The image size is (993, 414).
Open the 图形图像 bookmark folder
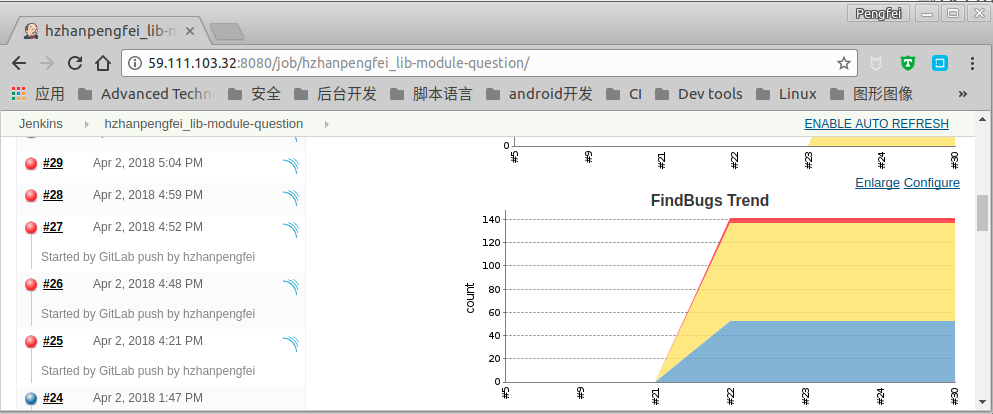(871, 94)
